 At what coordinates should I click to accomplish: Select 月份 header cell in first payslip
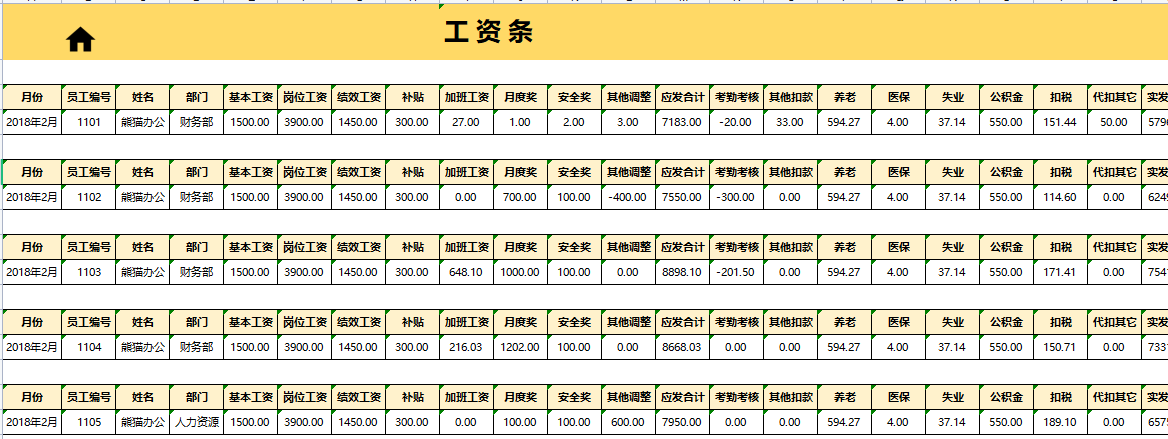pos(32,97)
